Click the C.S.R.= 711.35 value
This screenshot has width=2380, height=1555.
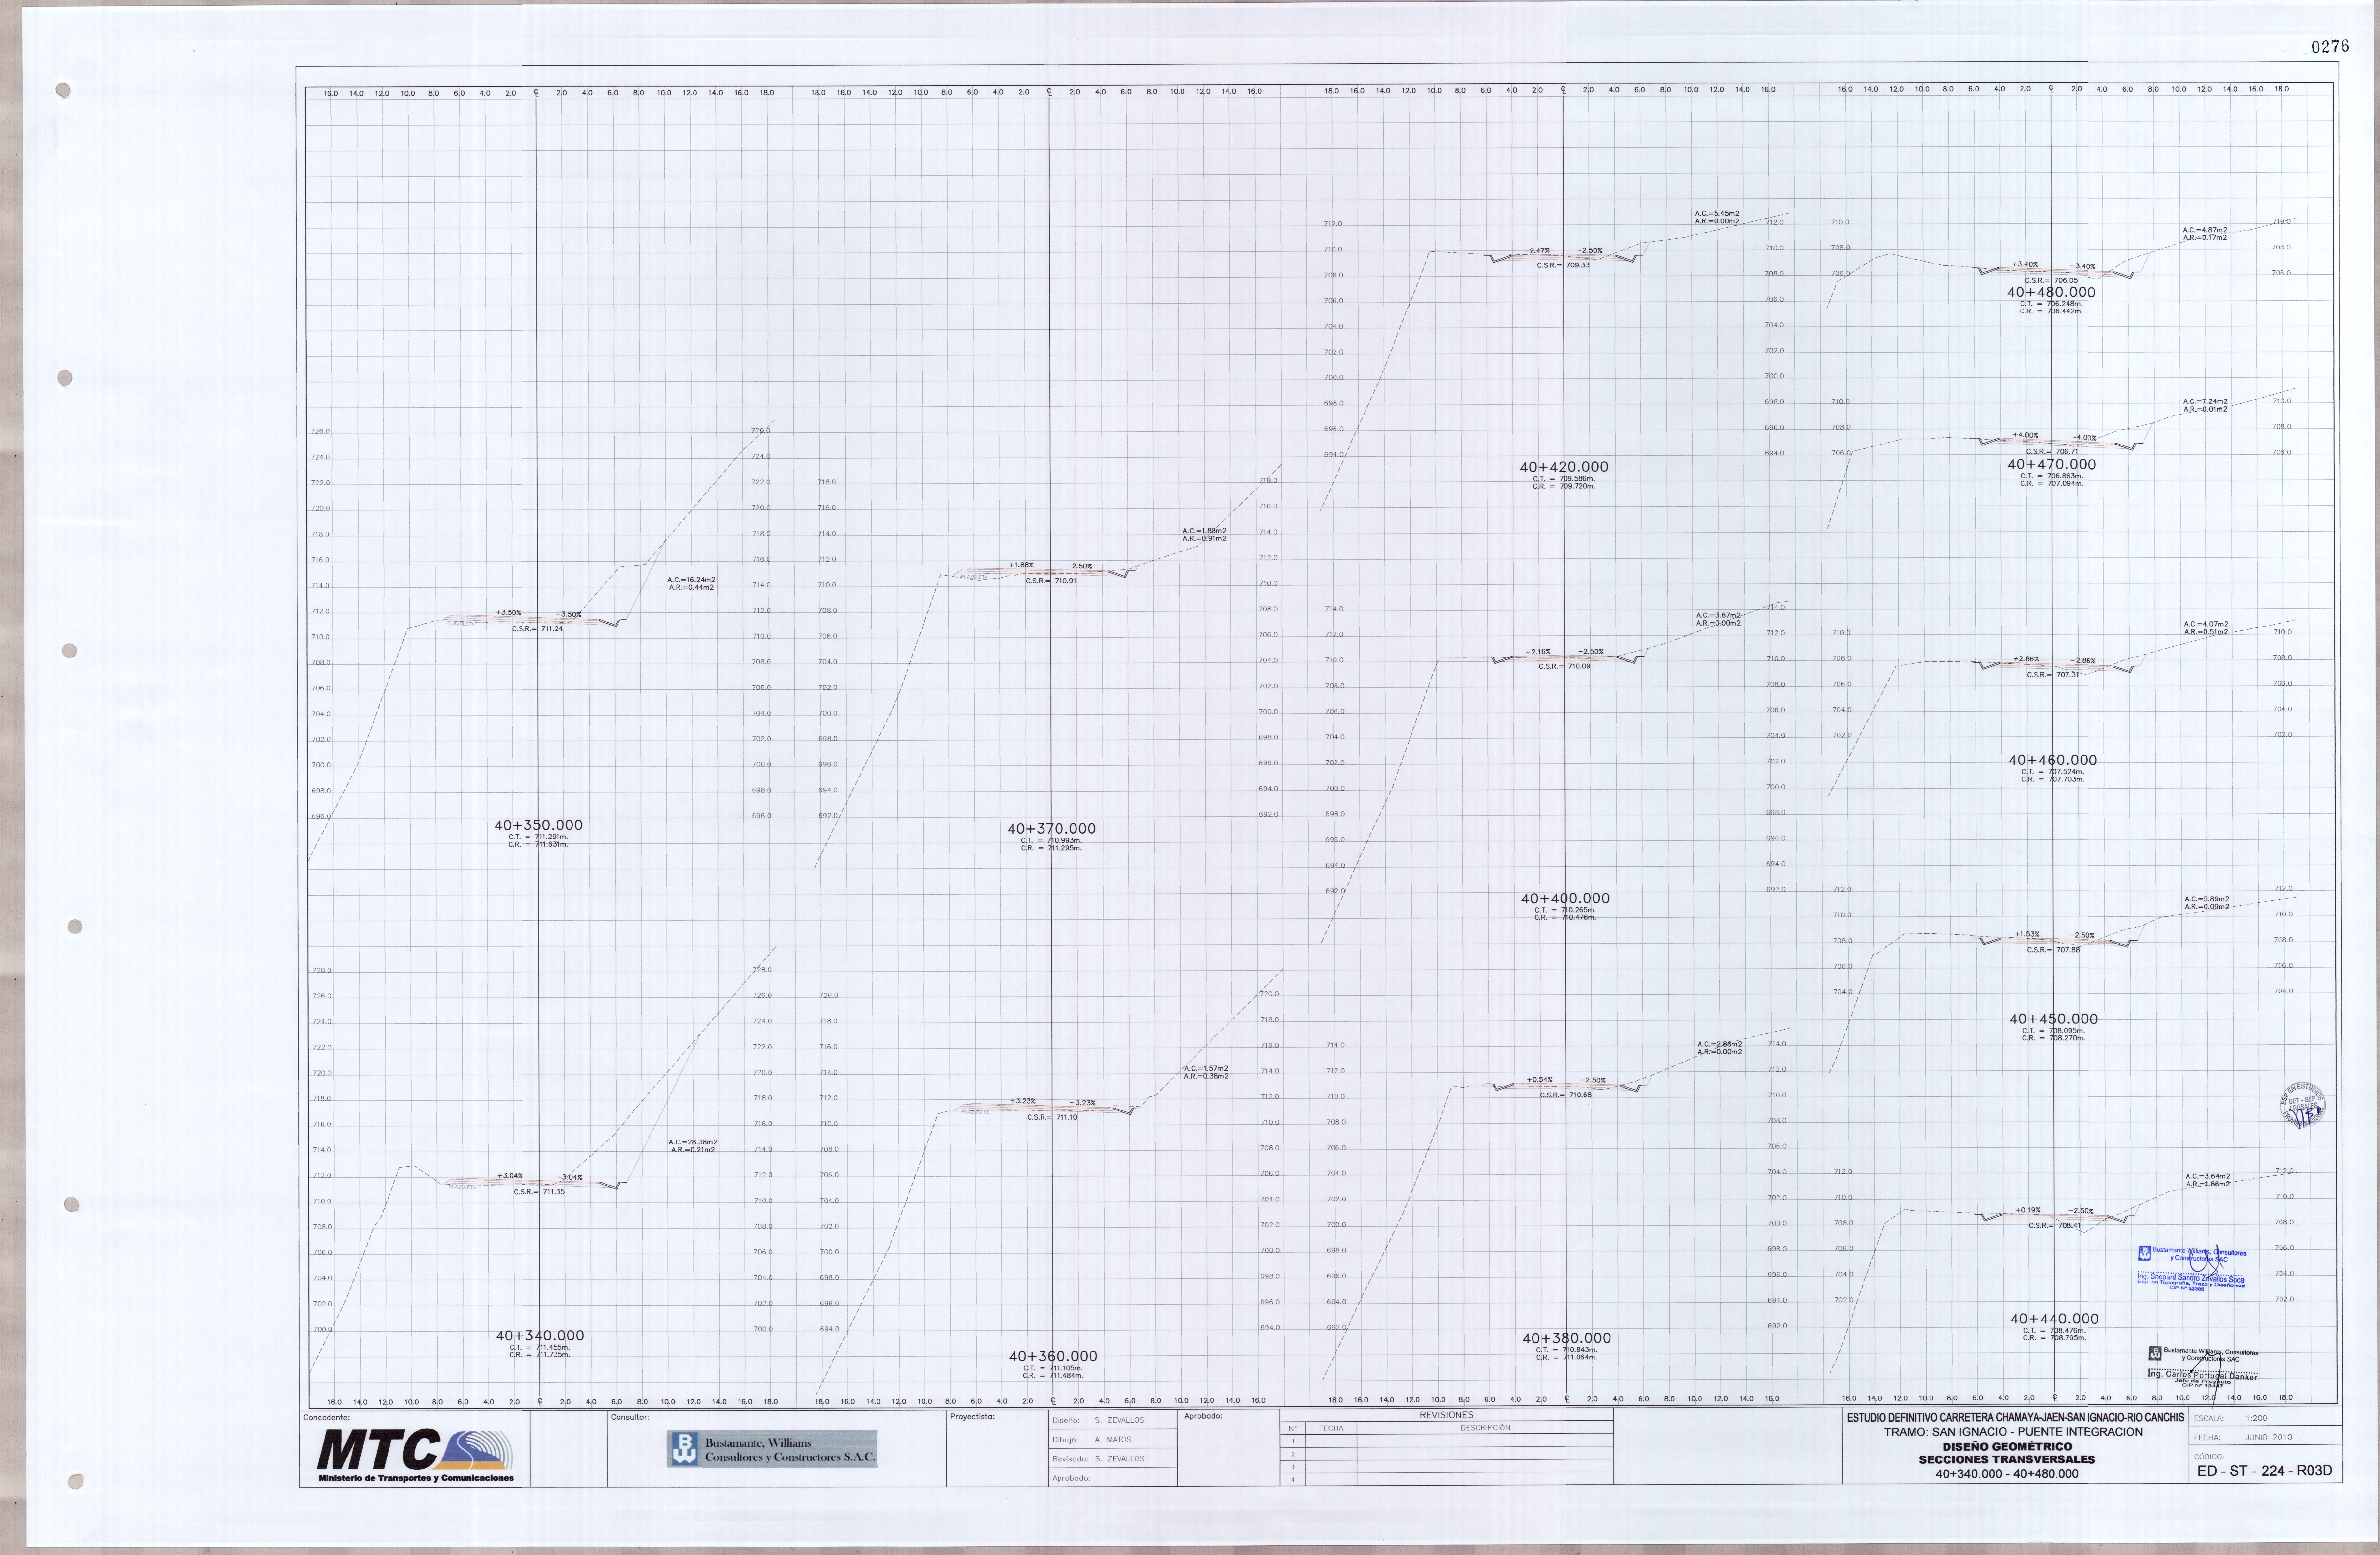click(539, 1192)
